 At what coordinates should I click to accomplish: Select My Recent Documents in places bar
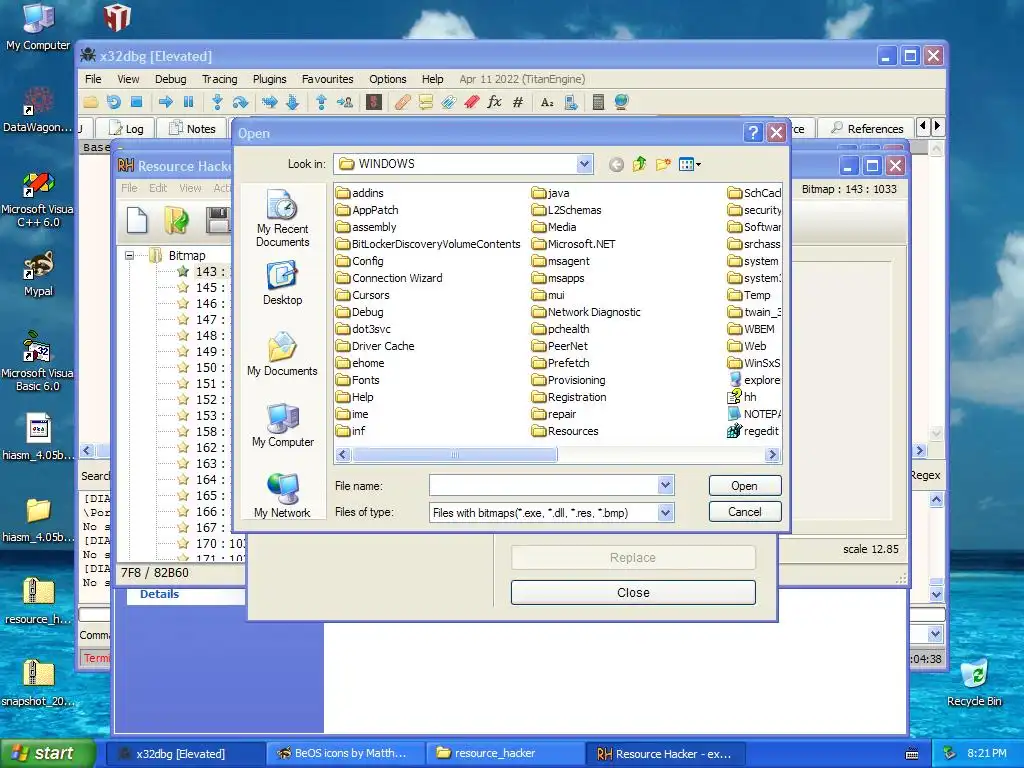[283, 218]
